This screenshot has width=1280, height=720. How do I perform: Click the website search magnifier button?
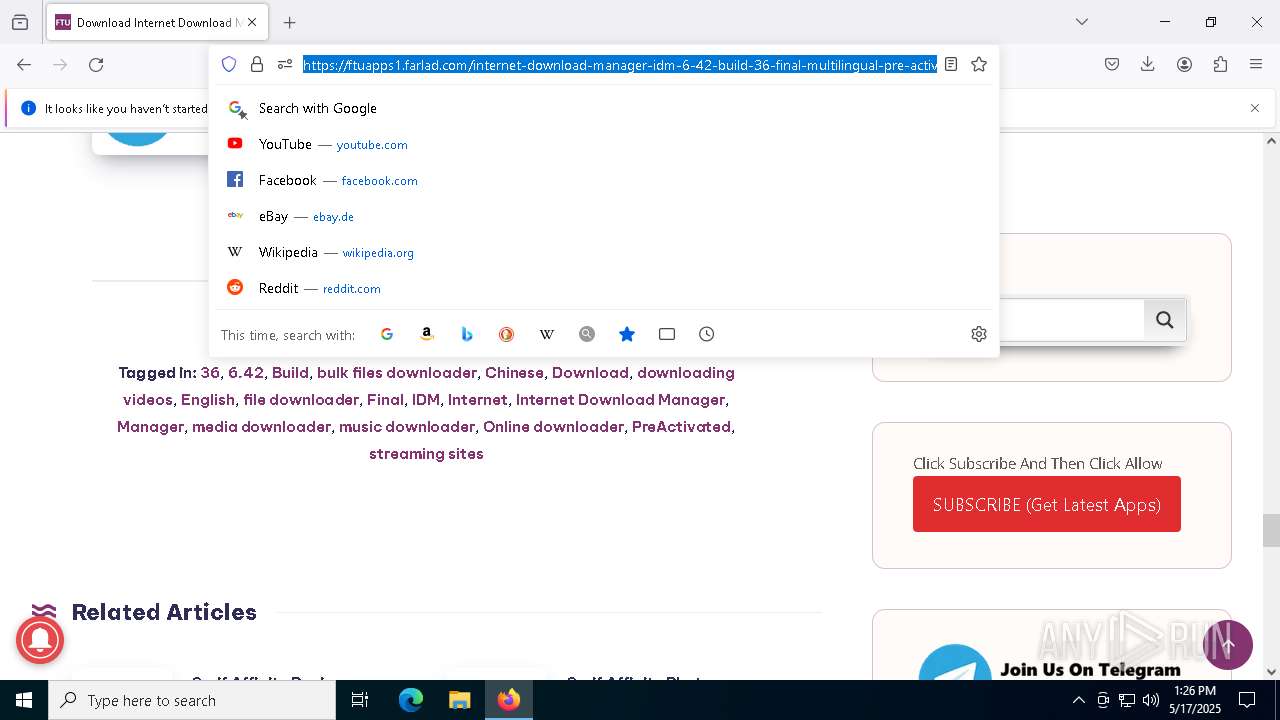(1165, 320)
